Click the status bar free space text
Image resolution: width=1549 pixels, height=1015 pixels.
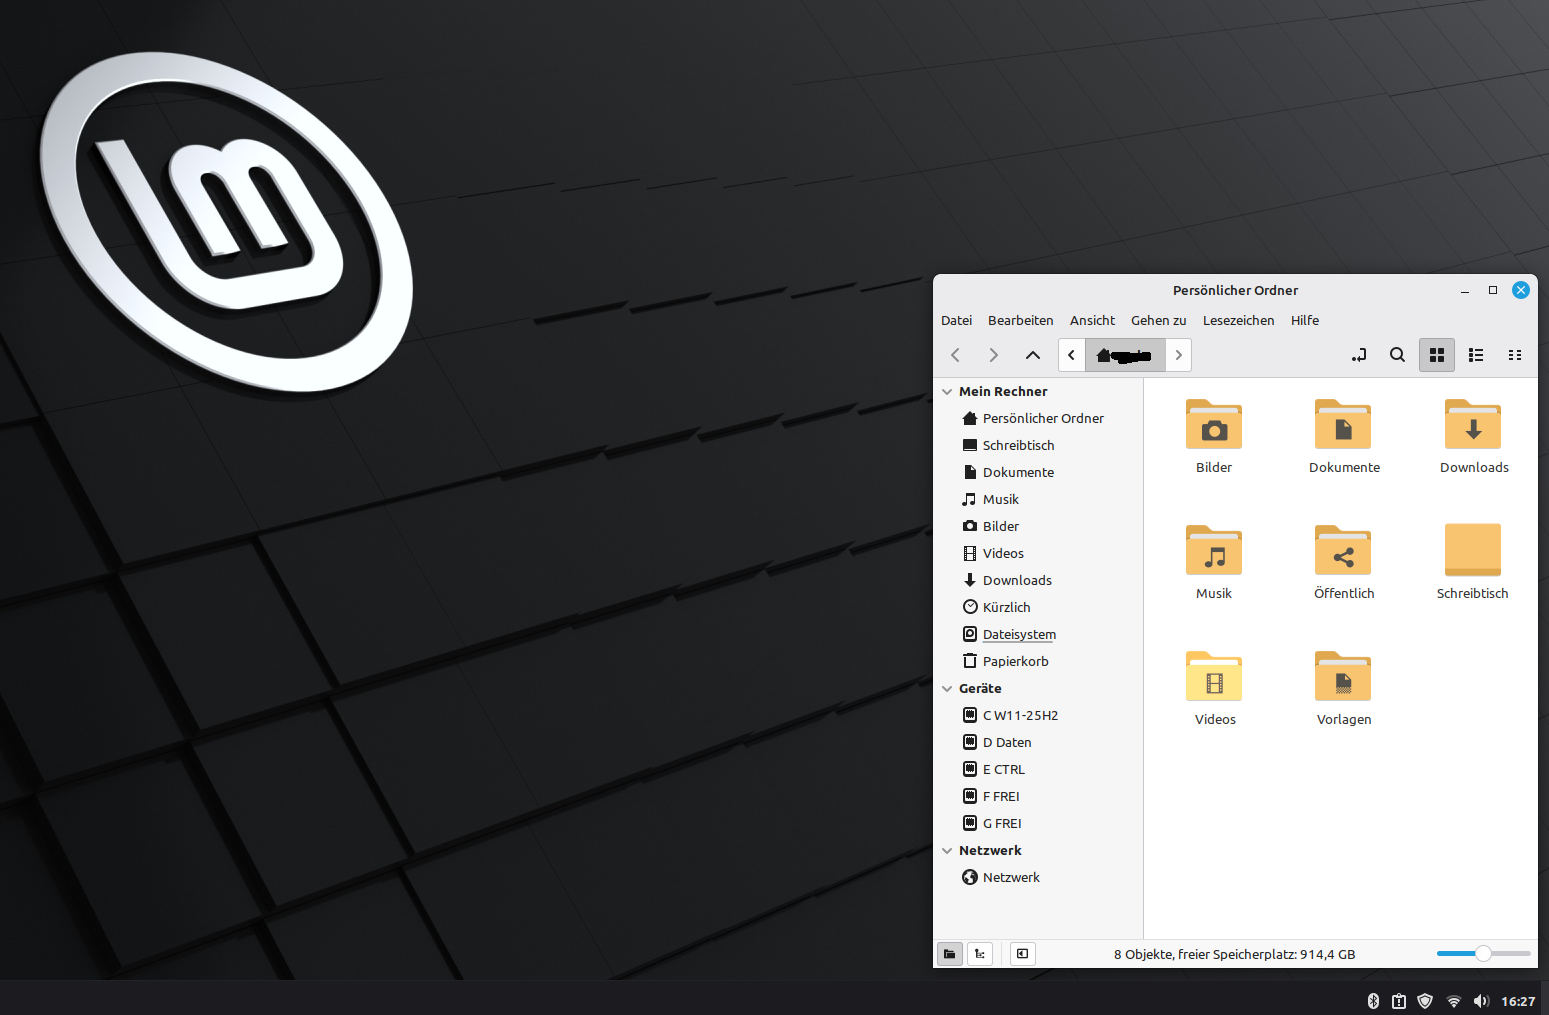[1235, 955]
